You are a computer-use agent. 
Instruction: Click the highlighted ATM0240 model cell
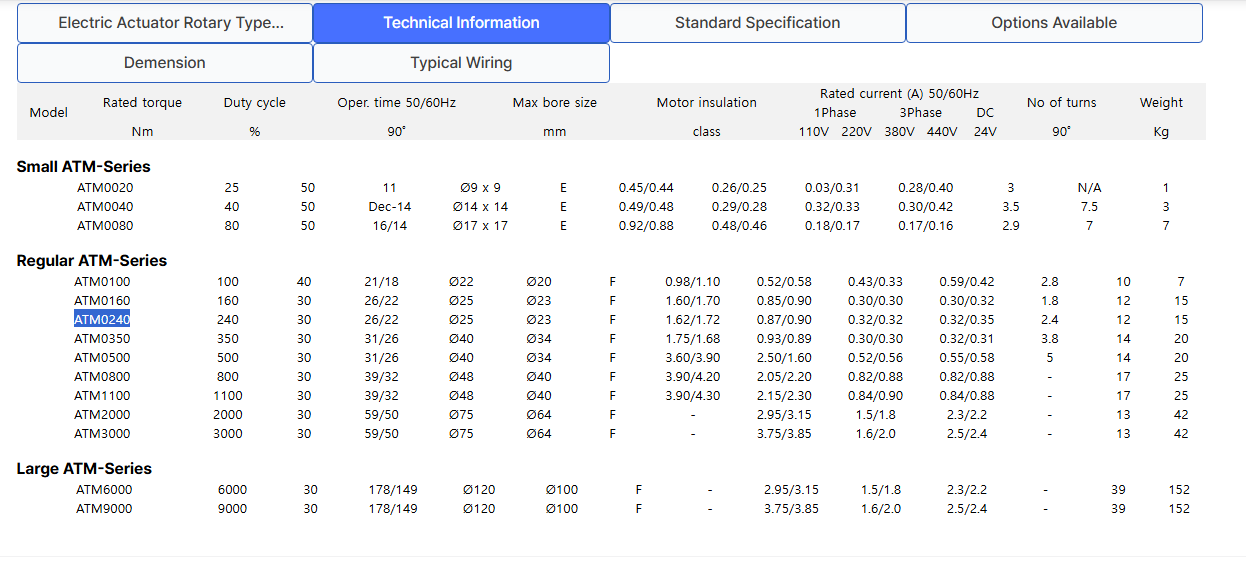(x=102, y=320)
